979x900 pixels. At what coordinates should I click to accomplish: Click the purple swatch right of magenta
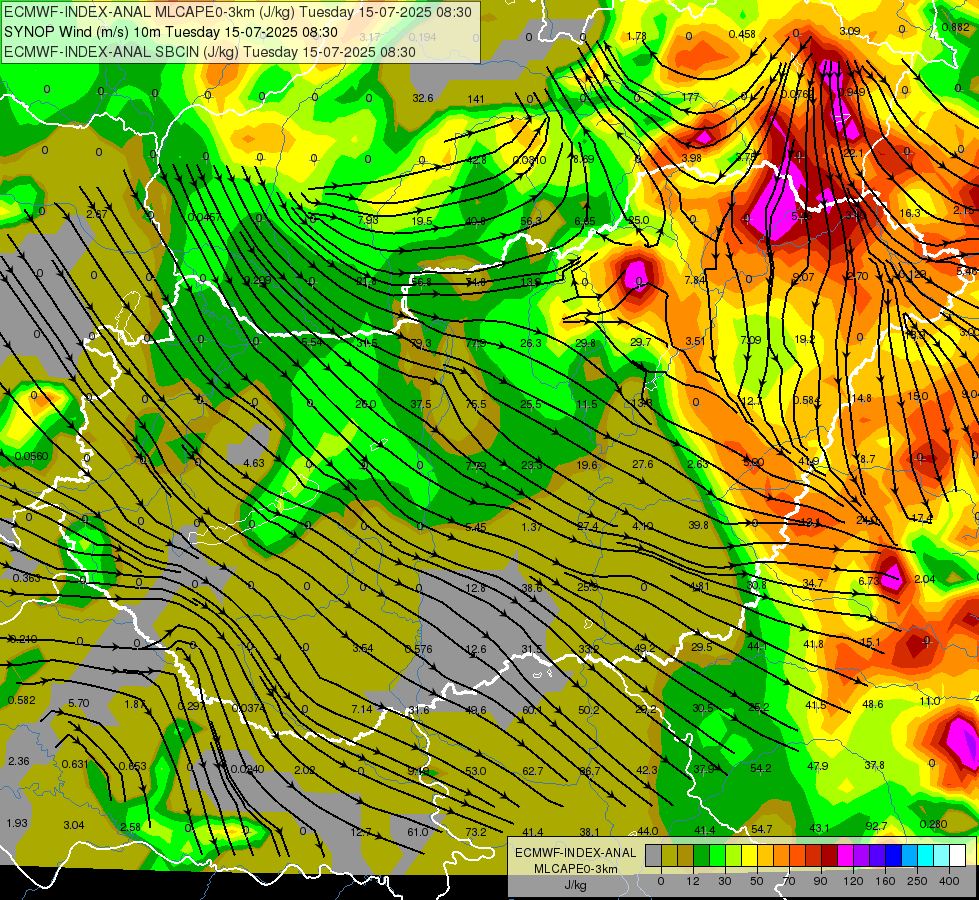(862, 855)
